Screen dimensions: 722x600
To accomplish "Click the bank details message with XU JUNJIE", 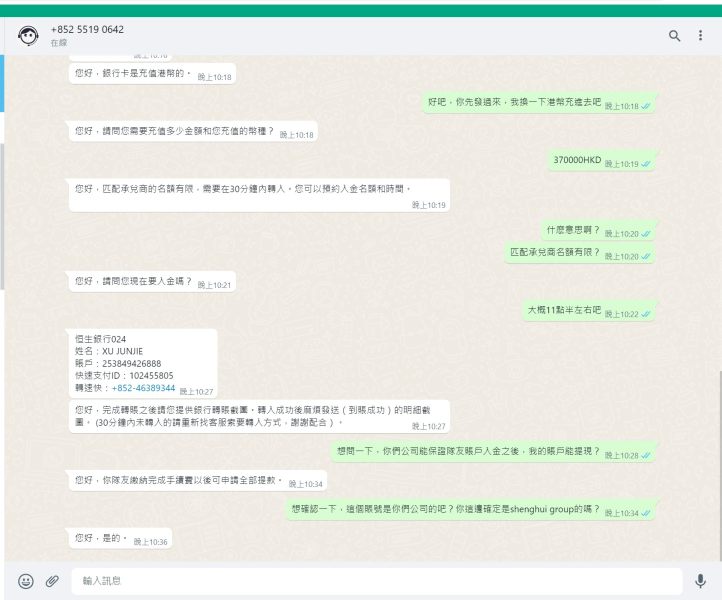I will (143, 363).
